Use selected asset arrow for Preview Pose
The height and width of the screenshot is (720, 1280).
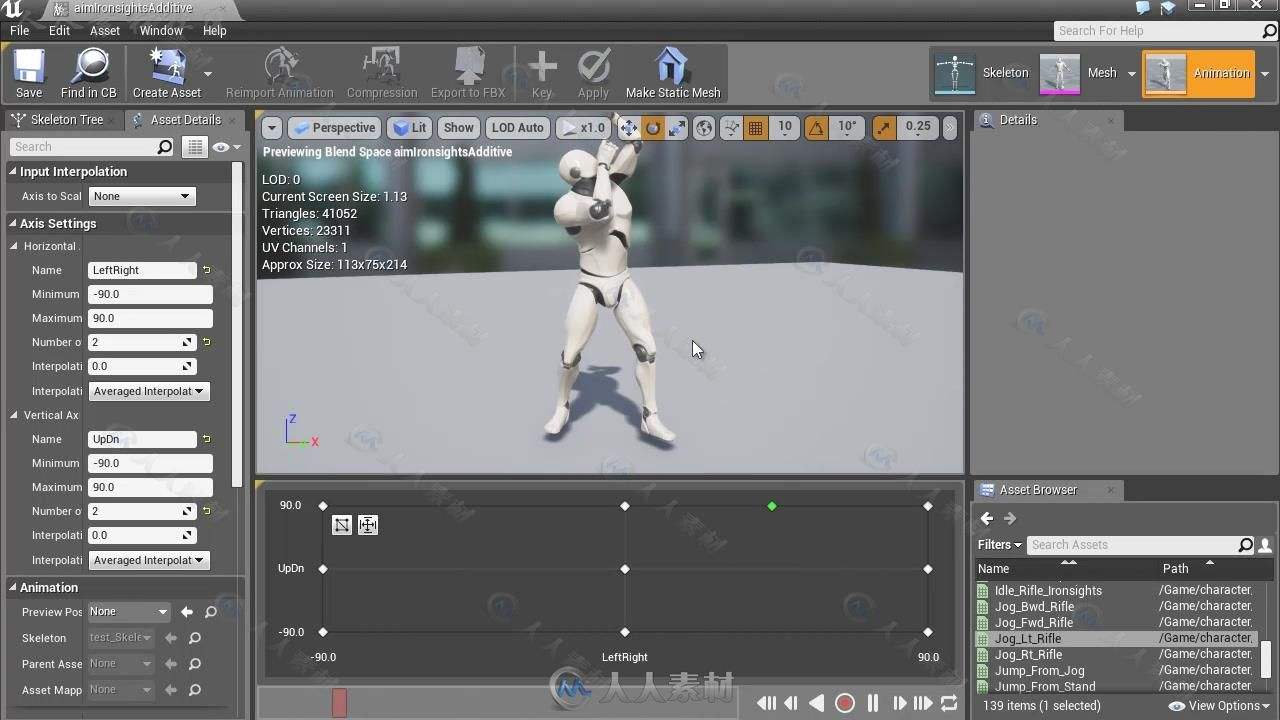(x=187, y=612)
